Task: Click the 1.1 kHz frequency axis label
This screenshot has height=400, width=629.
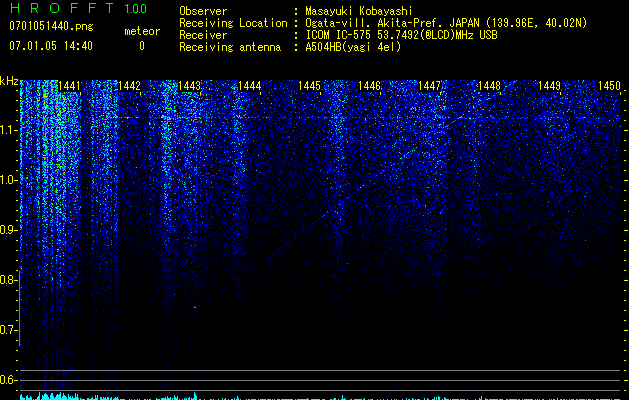Action: point(7,130)
